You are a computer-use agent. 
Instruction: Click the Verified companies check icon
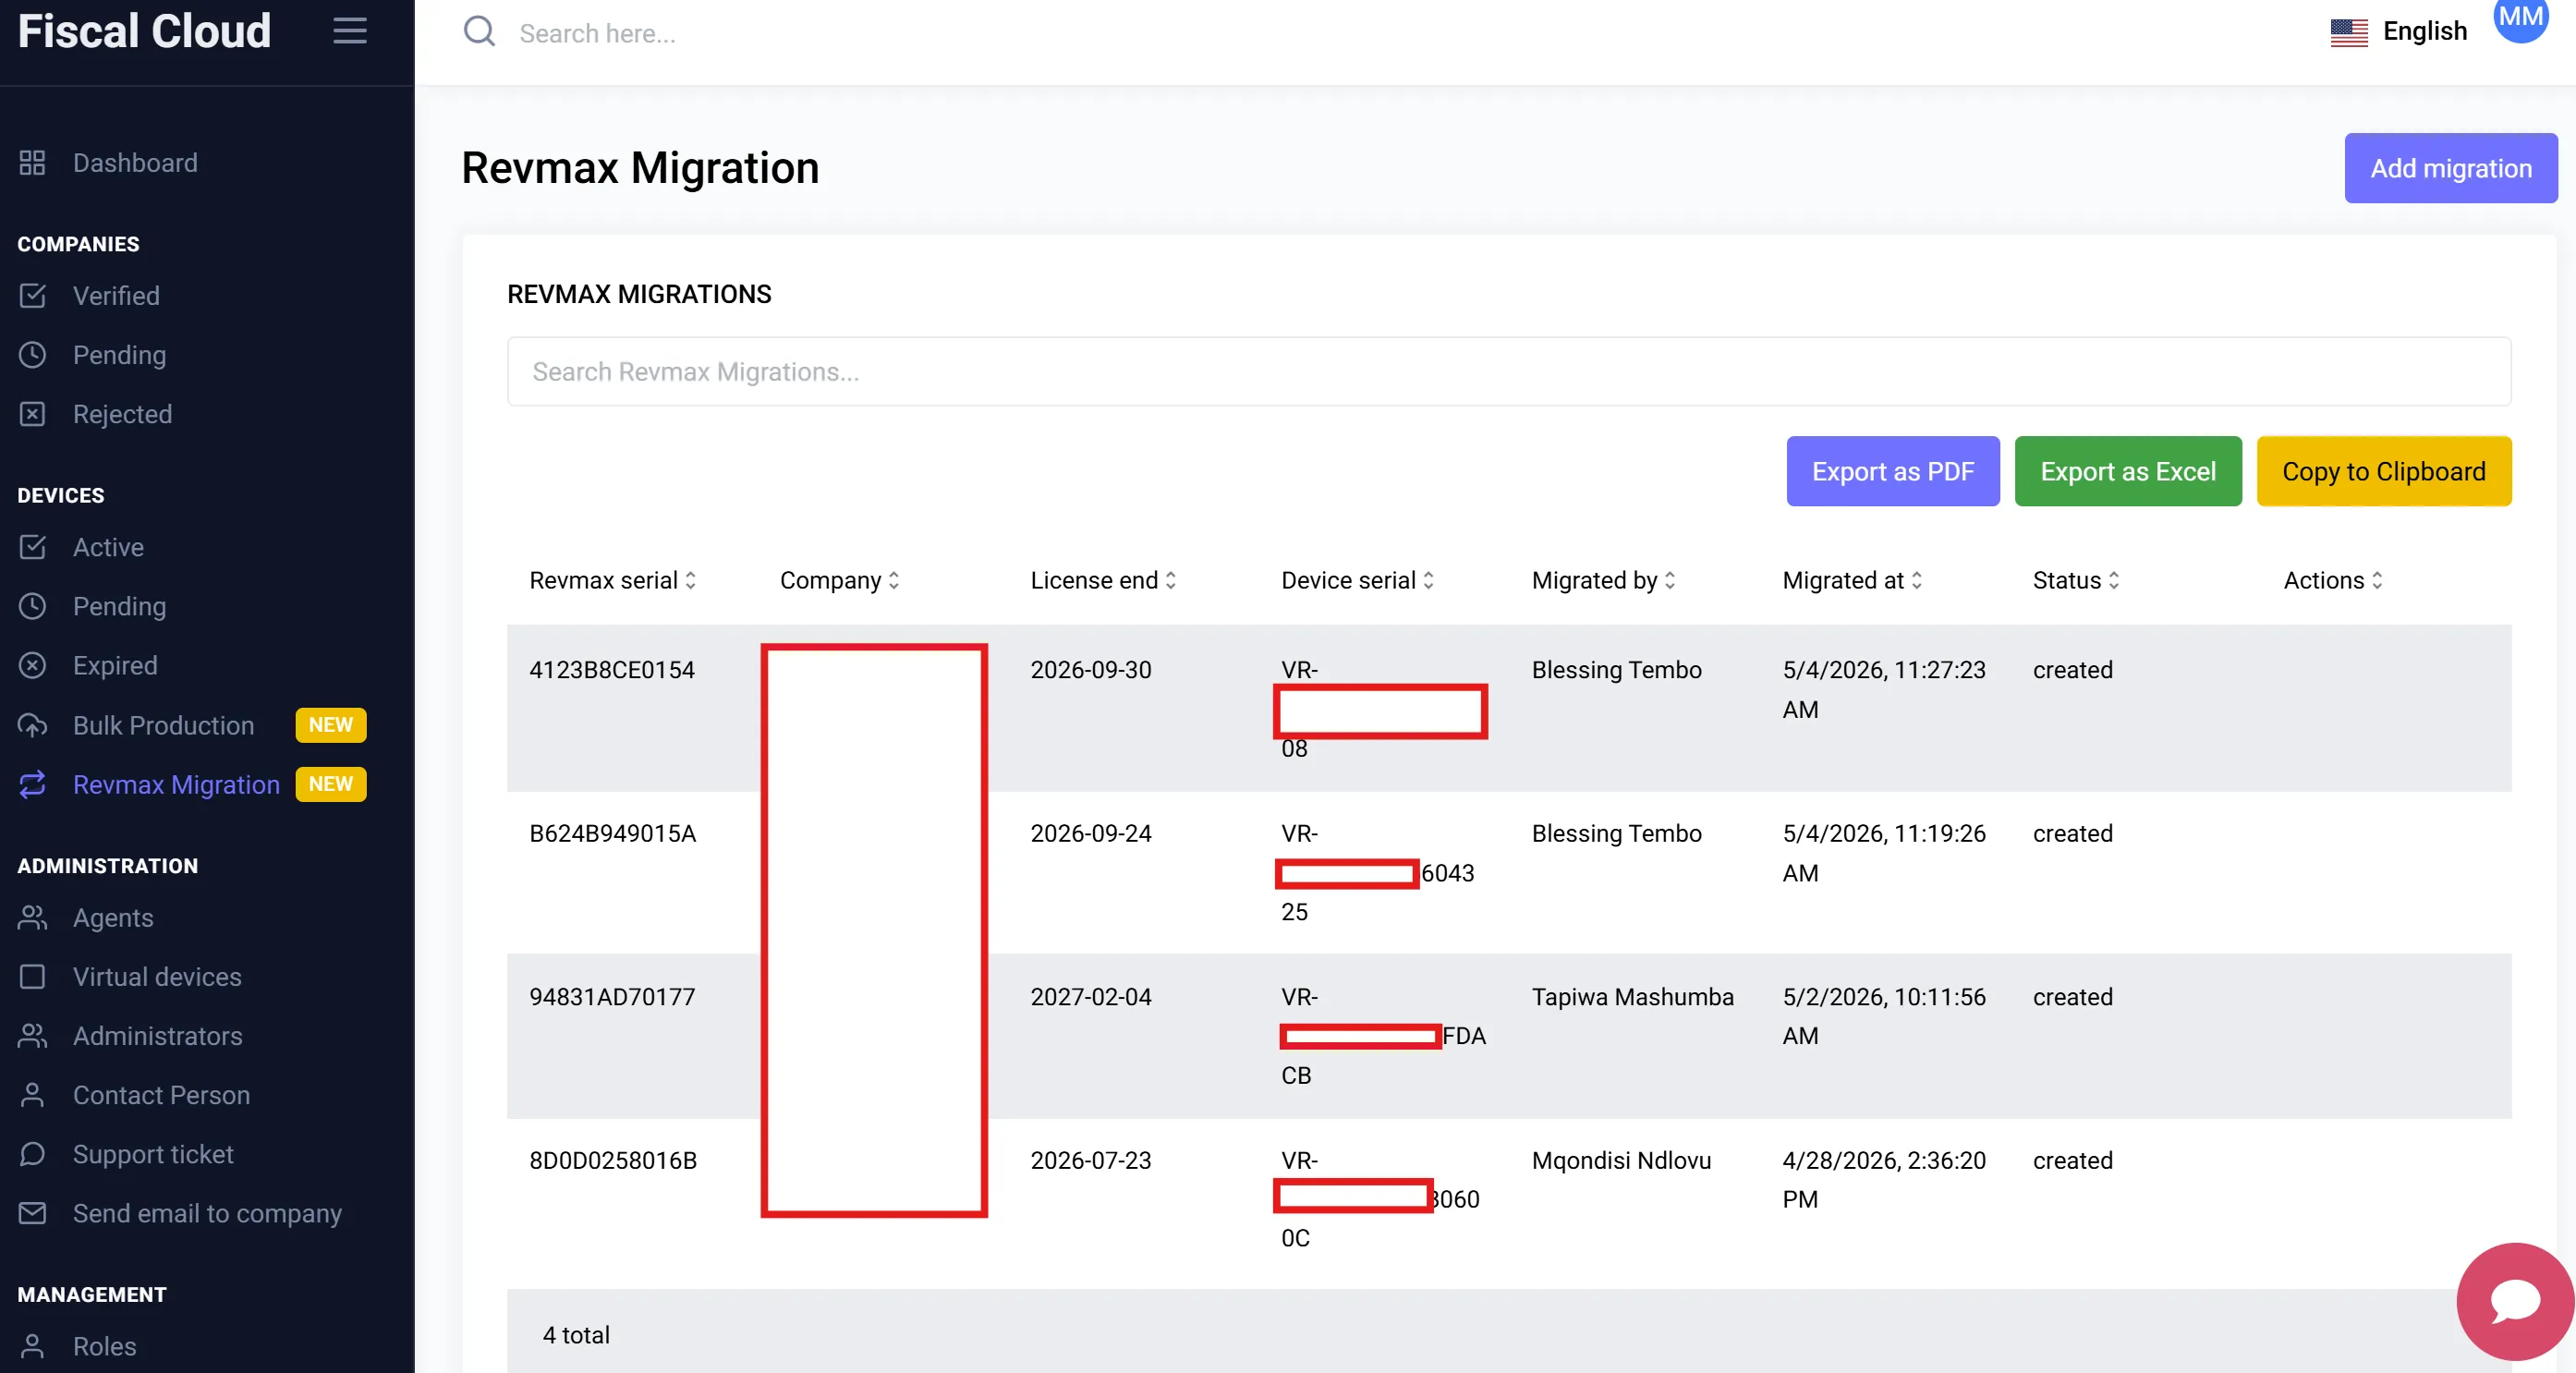(32, 295)
